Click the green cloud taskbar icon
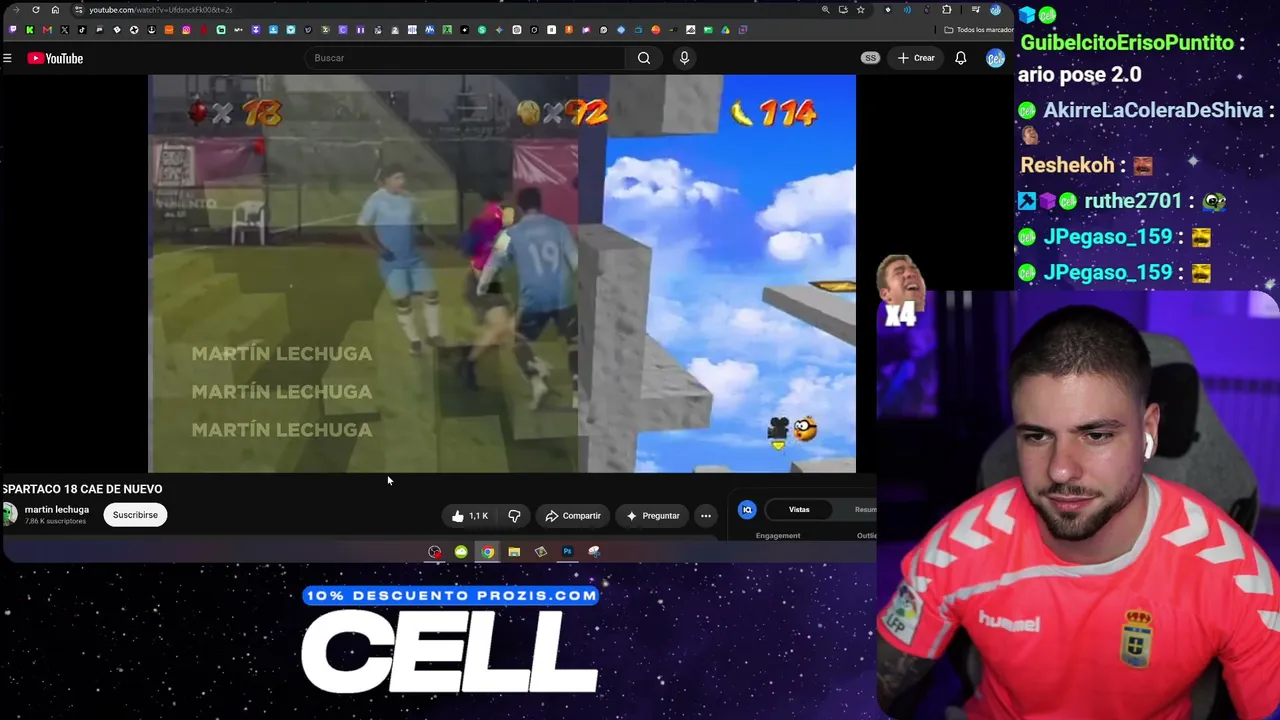Screen dimensions: 1280x720 tap(461, 552)
